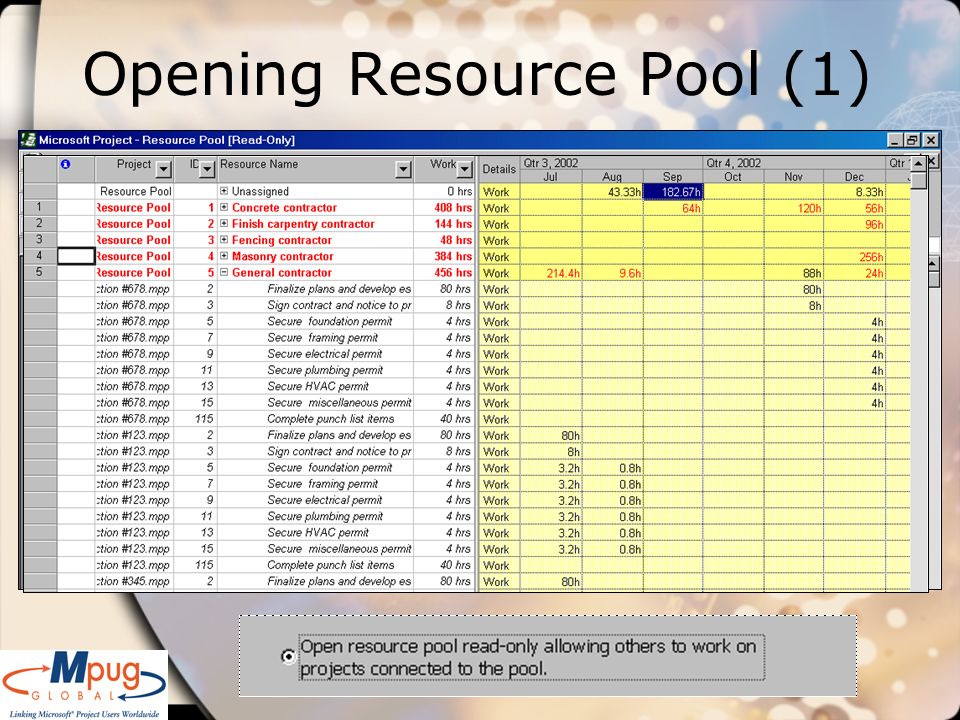Expand the Unassigned resource row

tap(224, 191)
